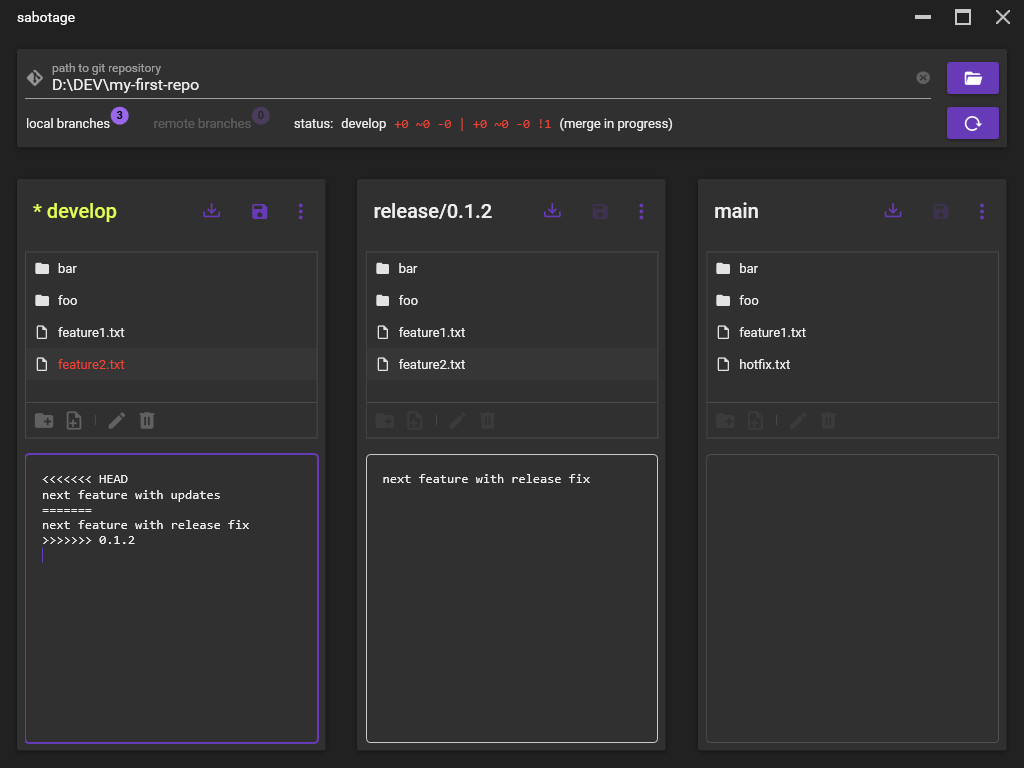Open bar folder in release/0.1.2 branch
1024x768 pixels.
coord(512,268)
